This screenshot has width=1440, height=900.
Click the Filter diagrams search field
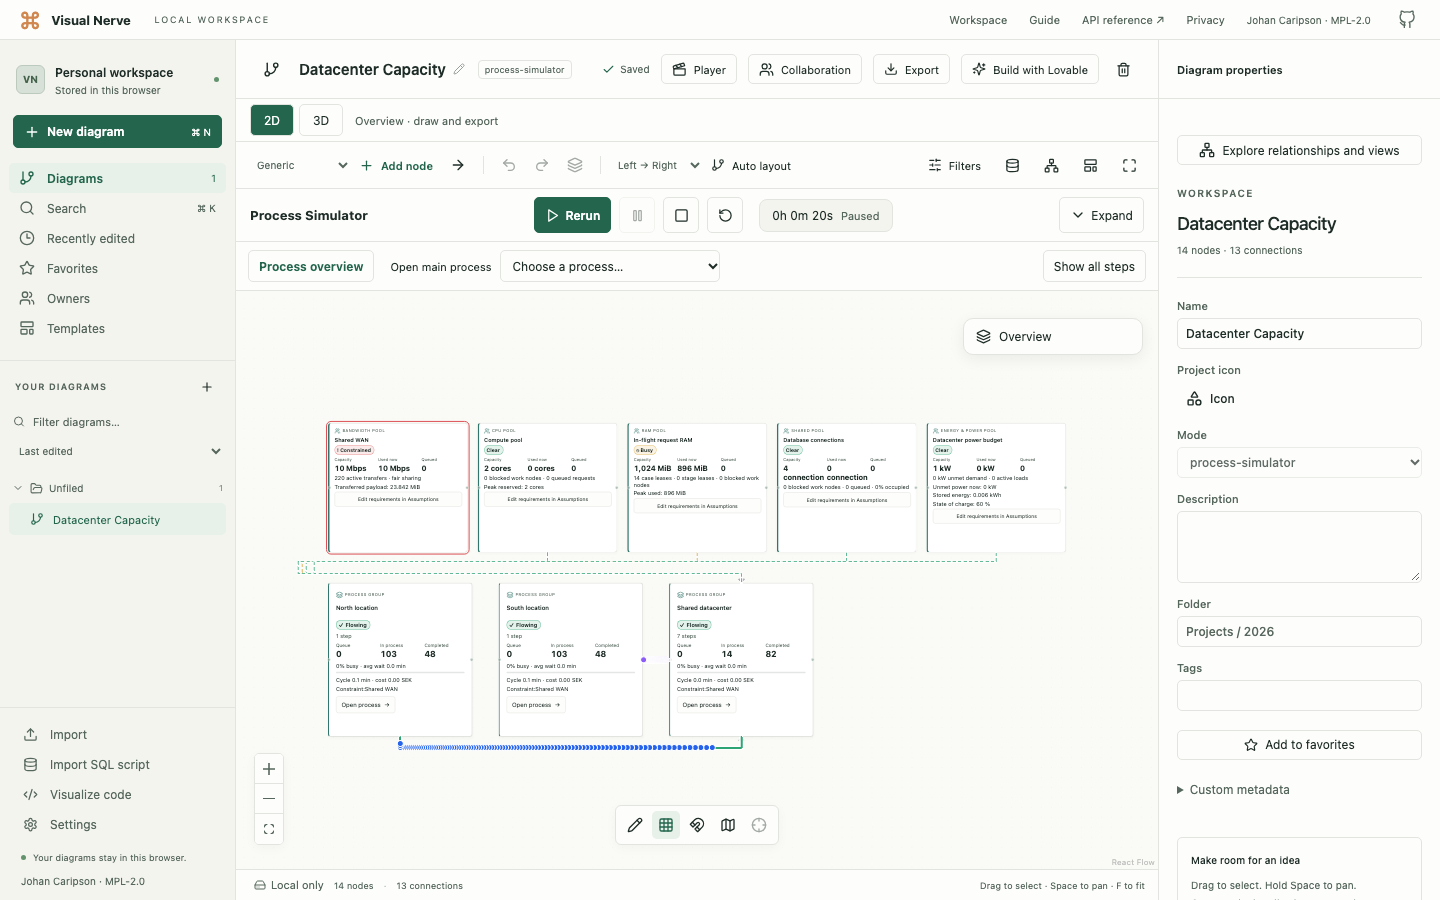[x=118, y=422]
